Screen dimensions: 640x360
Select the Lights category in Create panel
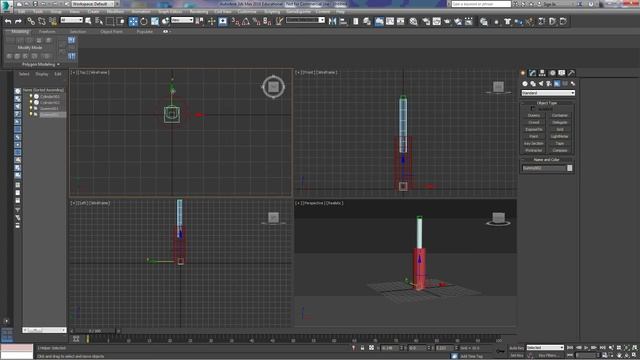point(541,83)
